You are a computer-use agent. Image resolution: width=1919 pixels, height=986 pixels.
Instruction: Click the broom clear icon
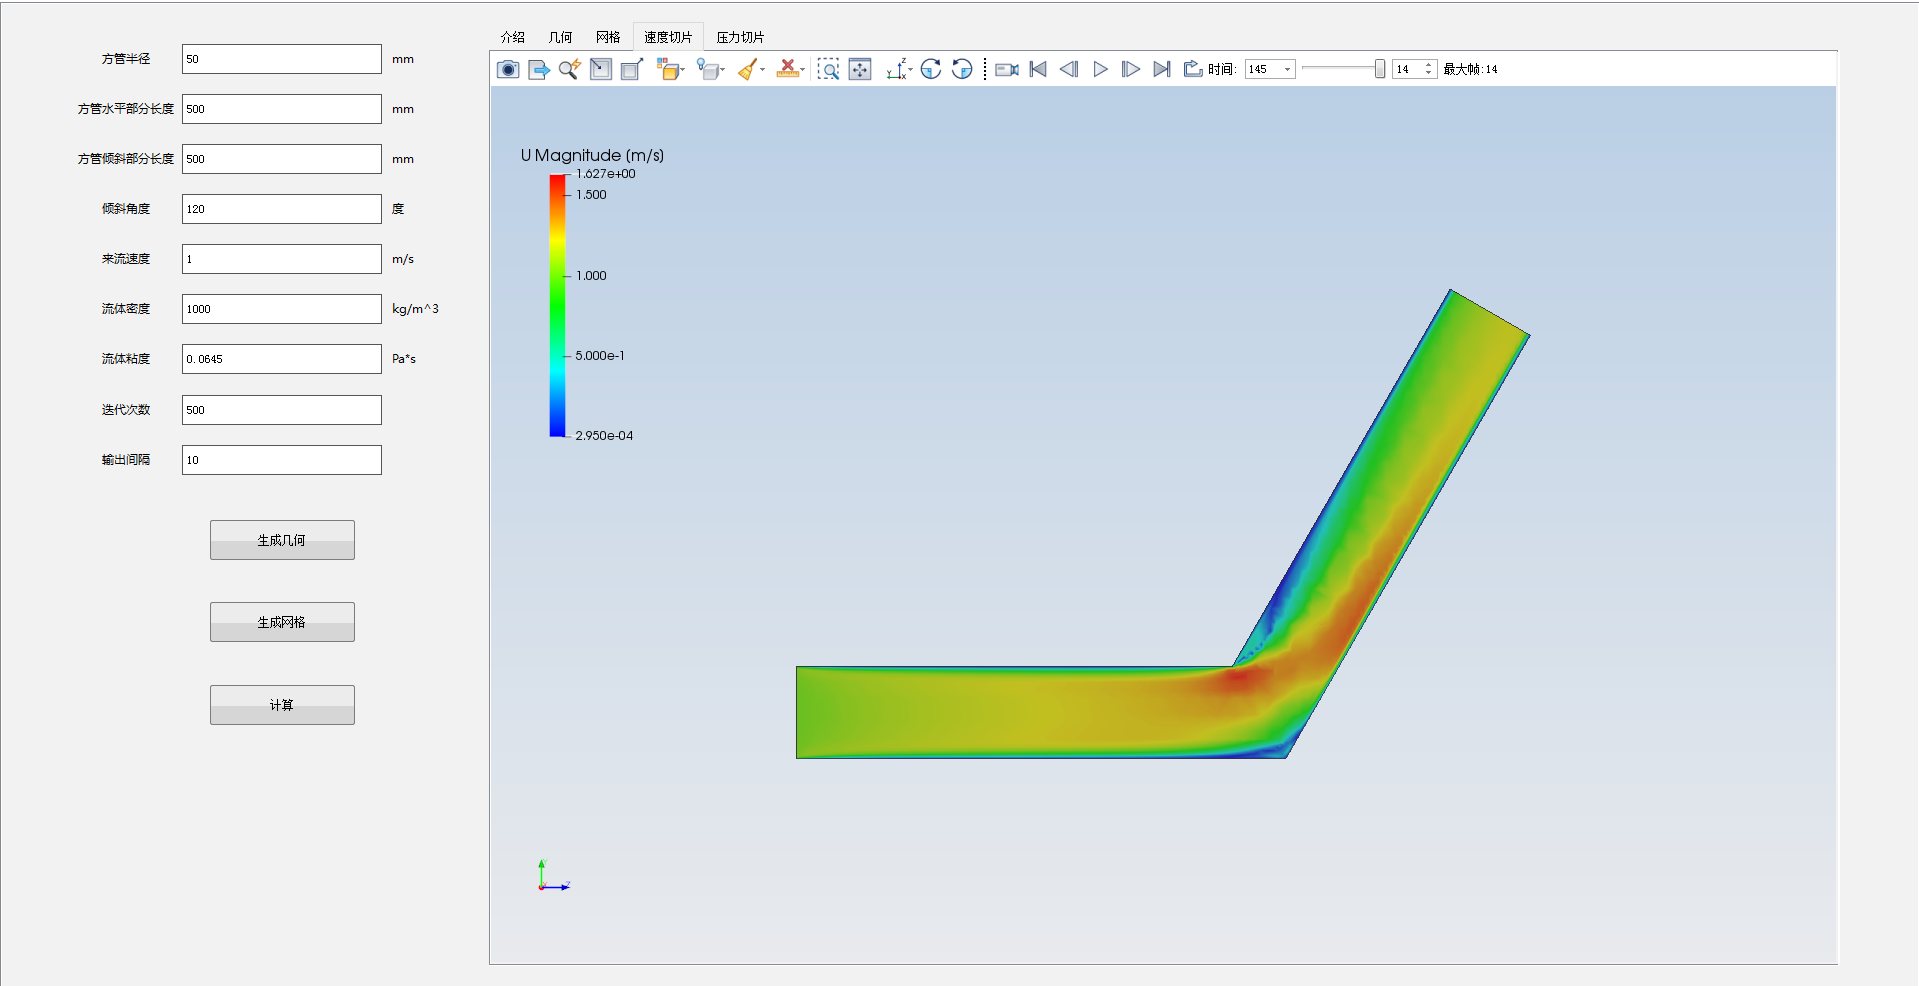(747, 69)
